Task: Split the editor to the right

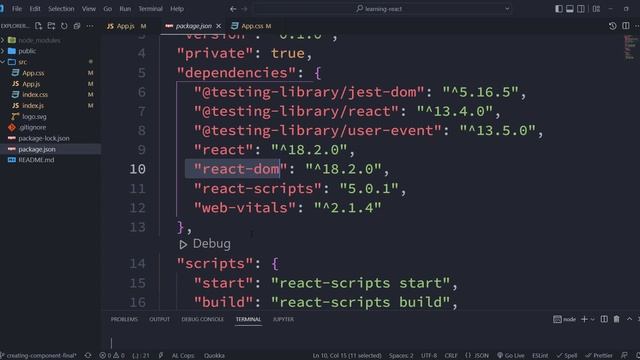Action: [x=626, y=26]
